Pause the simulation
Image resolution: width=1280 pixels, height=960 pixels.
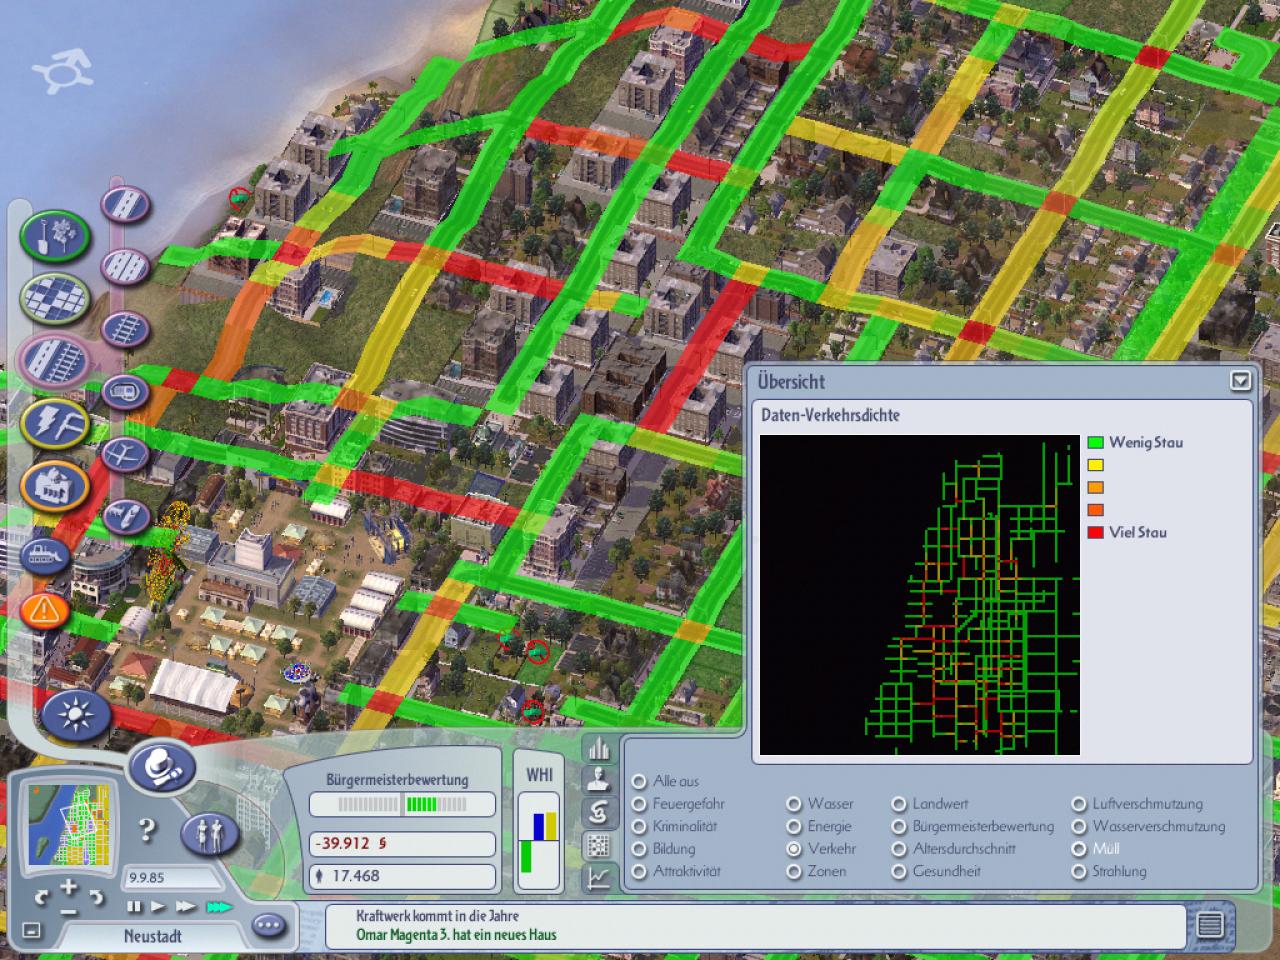coord(134,907)
